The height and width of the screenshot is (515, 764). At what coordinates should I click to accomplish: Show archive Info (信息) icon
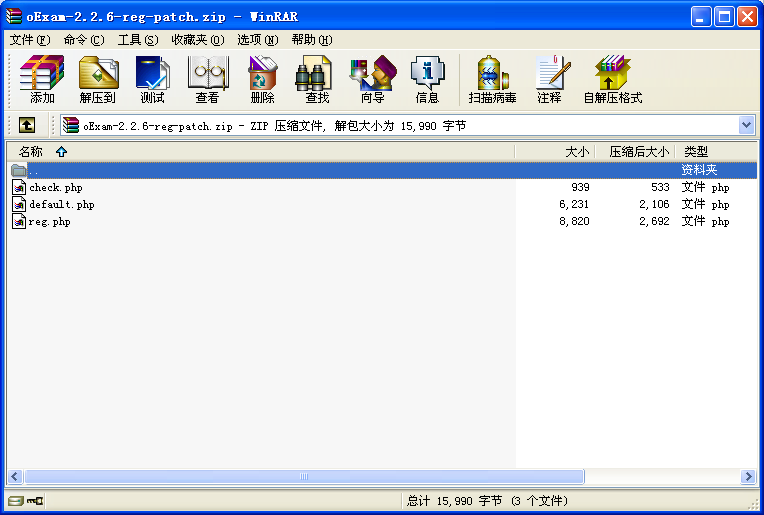coord(427,79)
